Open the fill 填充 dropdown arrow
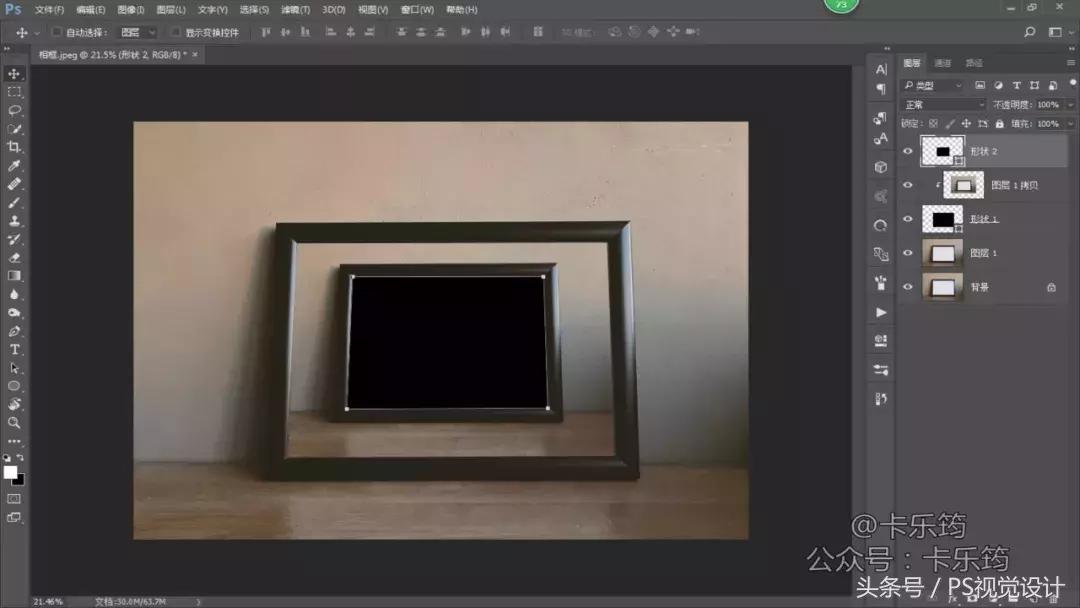 pos(1070,124)
